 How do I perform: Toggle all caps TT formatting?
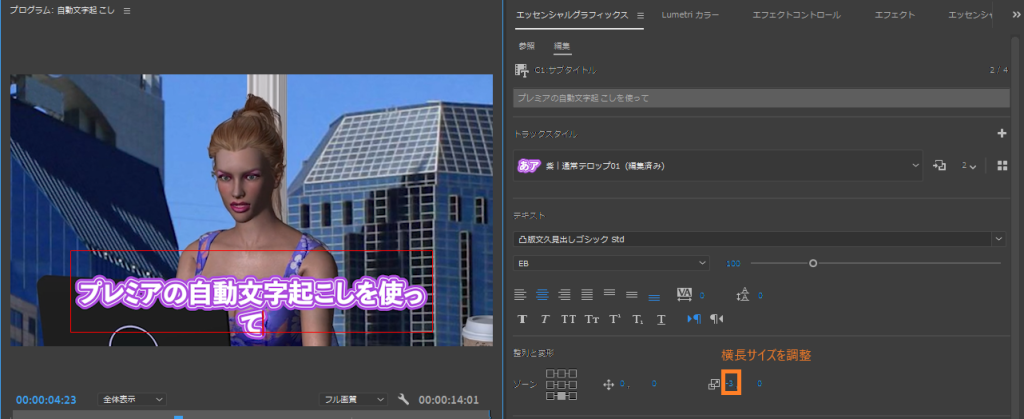tap(569, 319)
